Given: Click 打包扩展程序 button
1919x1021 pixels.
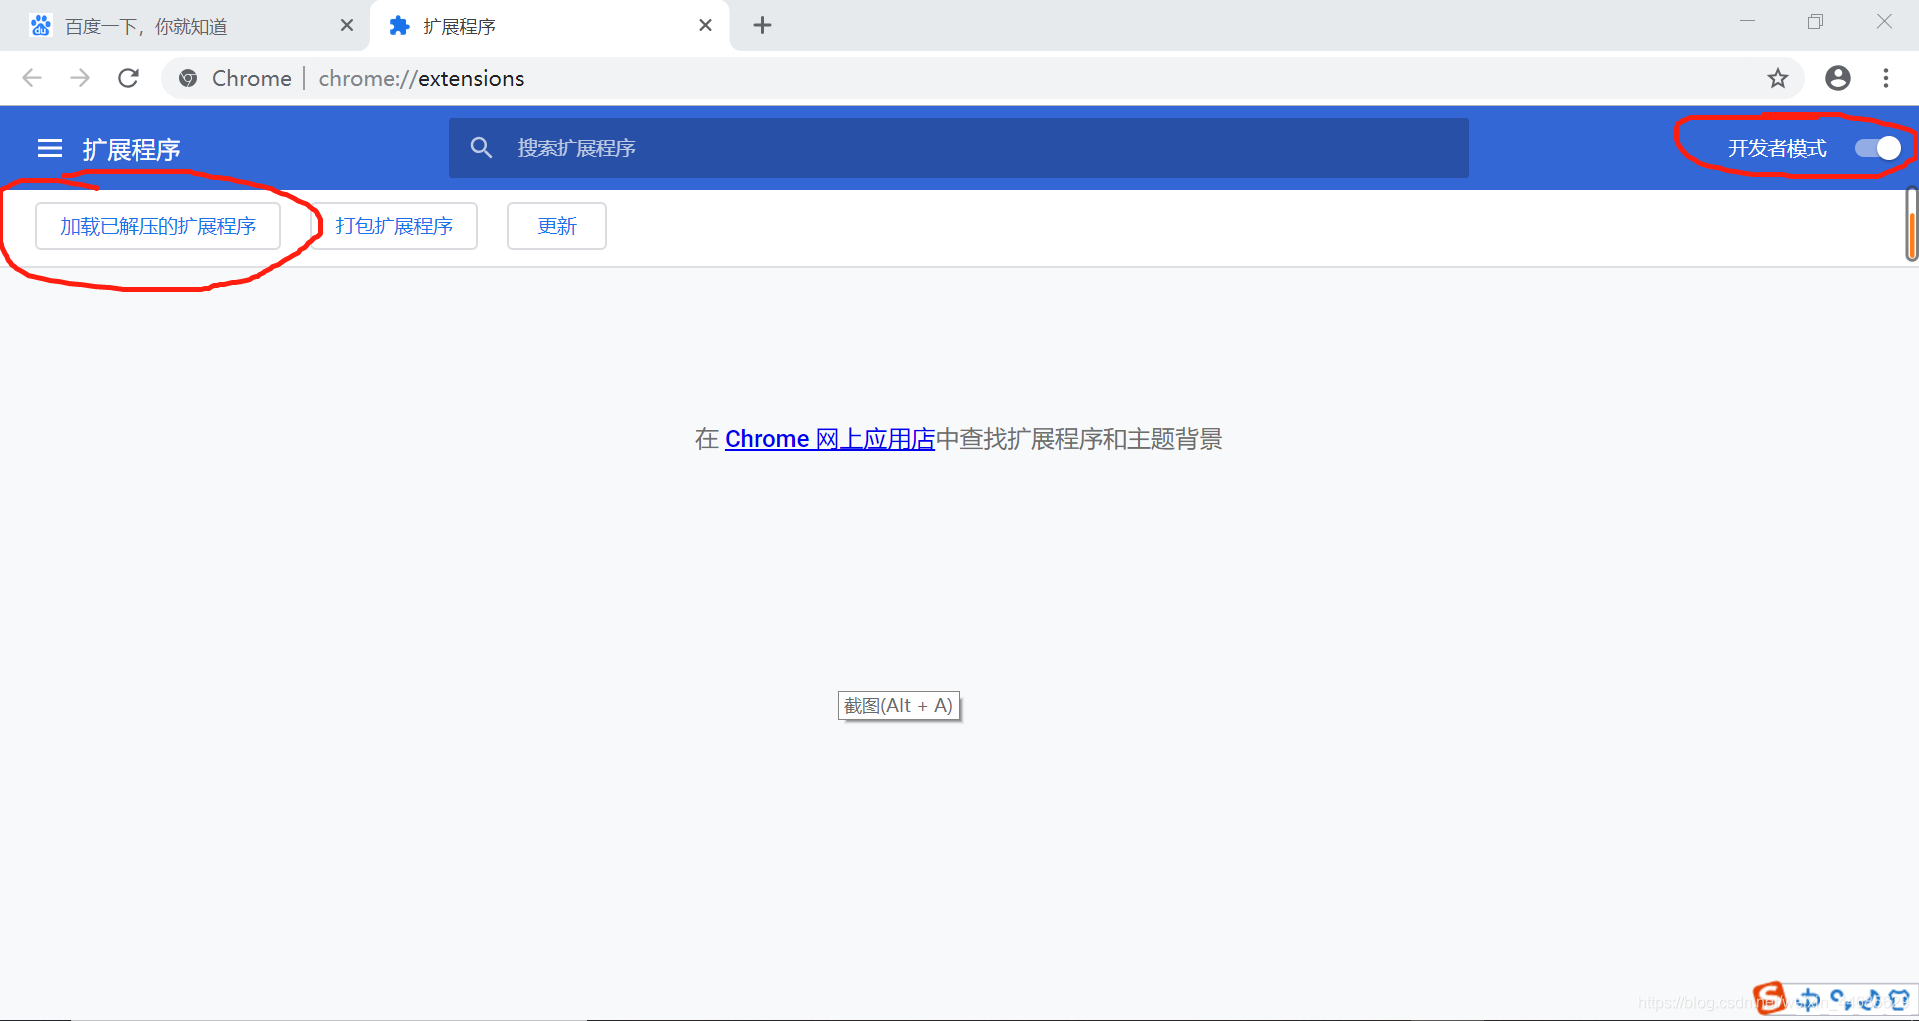Looking at the screenshot, I should [394, 226].
